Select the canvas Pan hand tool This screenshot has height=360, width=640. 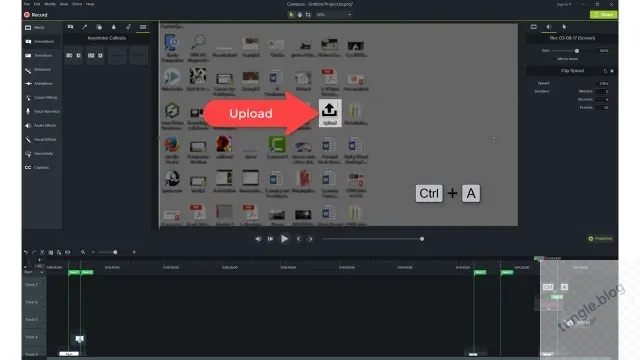click(x=300, y=15)
